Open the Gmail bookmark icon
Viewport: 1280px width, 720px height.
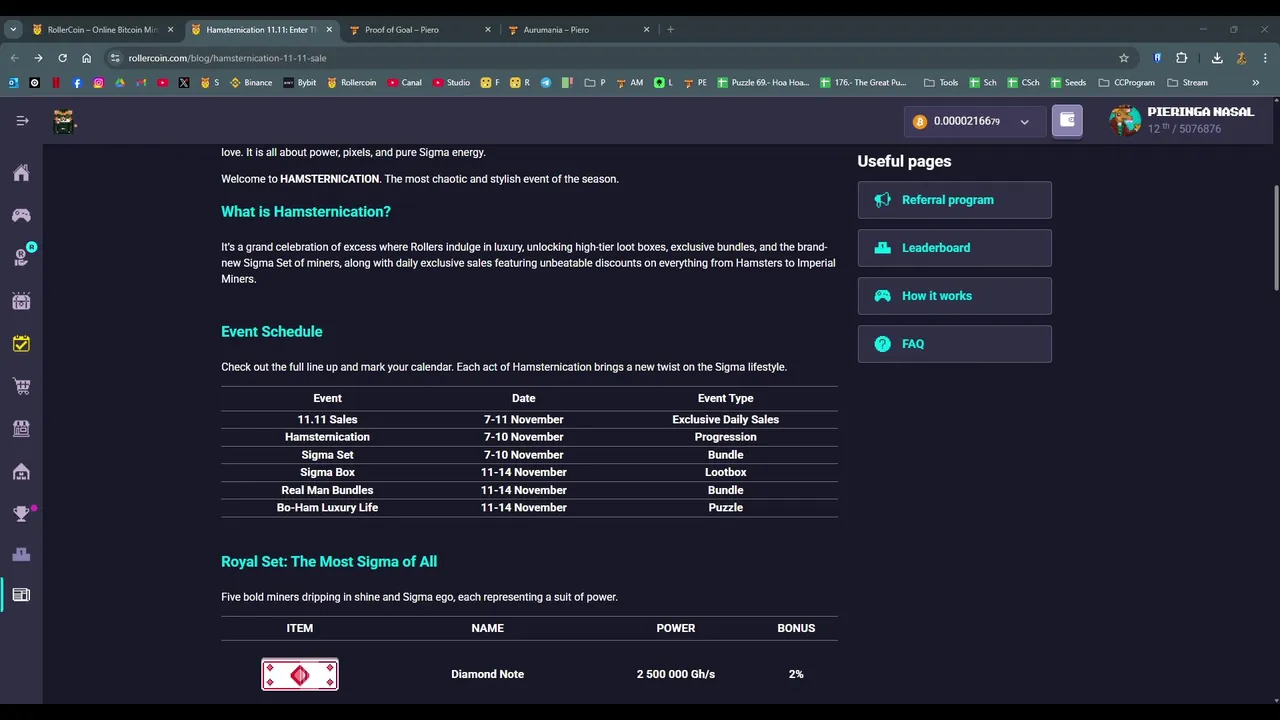coord(141,83)
